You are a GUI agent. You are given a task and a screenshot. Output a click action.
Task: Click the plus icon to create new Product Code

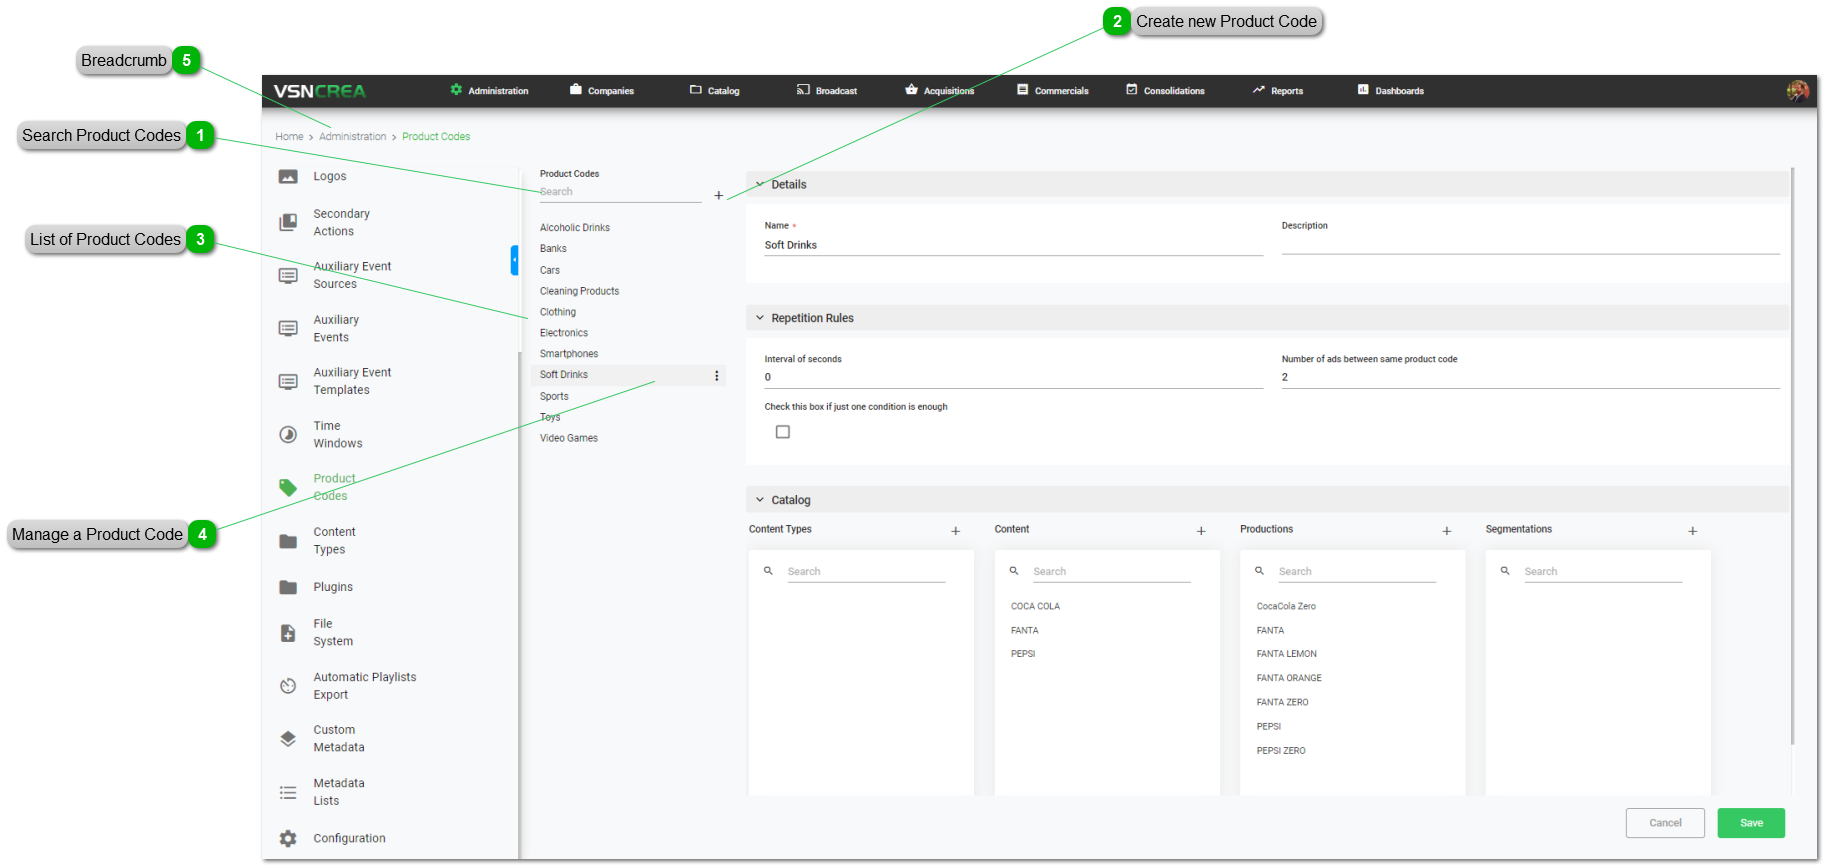coord(718,195)
